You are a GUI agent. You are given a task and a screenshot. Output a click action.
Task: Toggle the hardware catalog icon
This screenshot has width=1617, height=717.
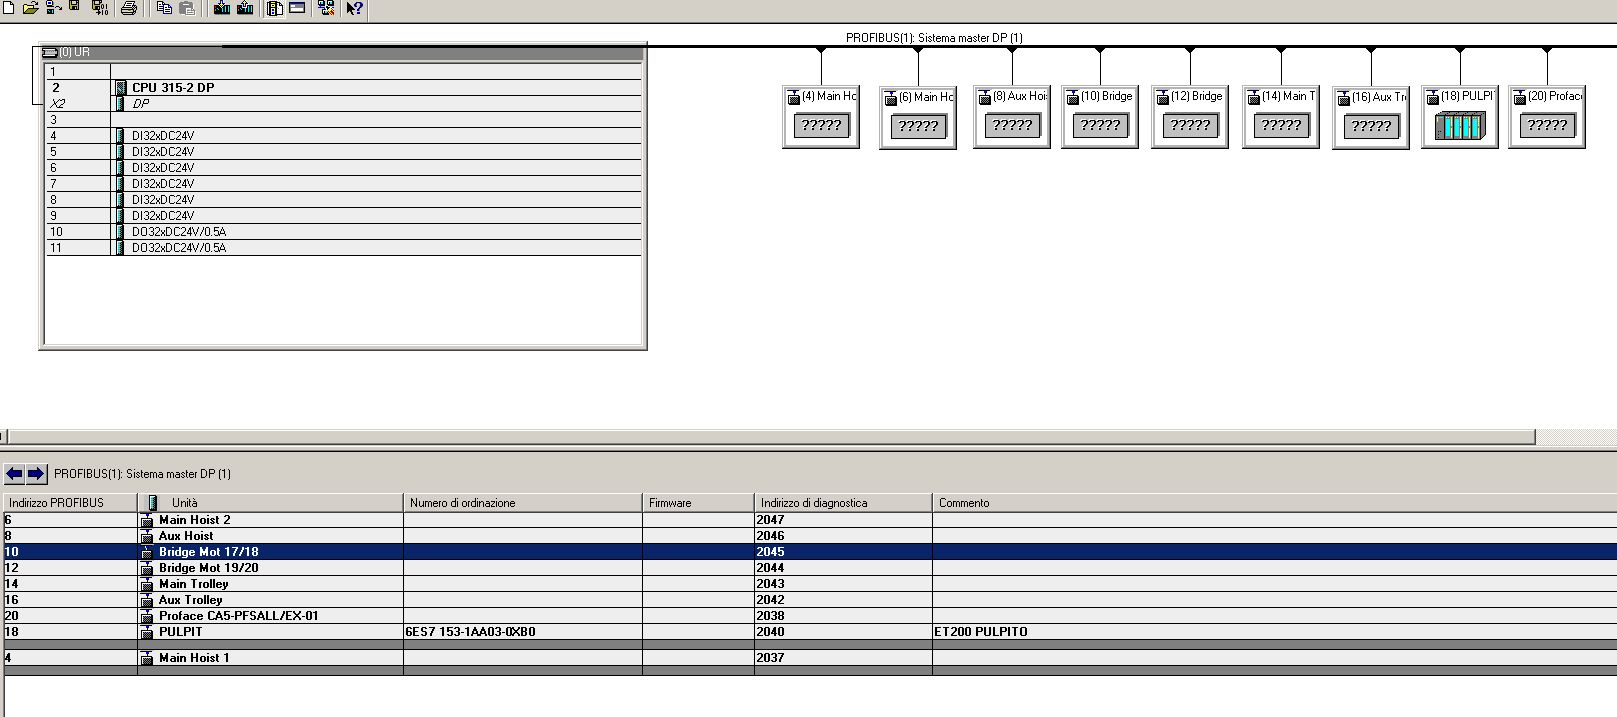pos(275,8)
